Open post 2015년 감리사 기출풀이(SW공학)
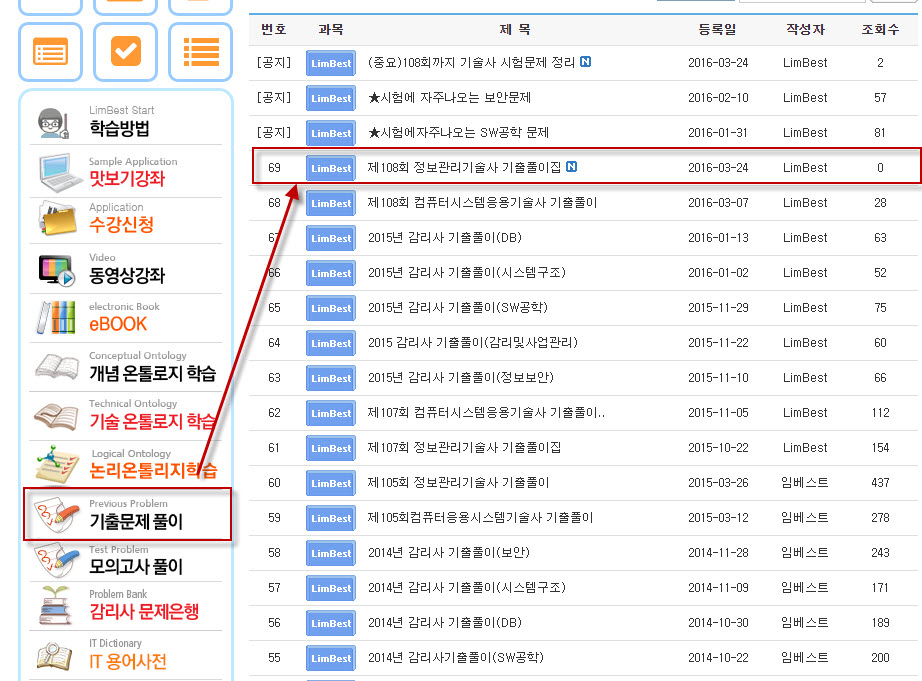The image size is (922, 681). pyautogui.click(x=458, y=308)
